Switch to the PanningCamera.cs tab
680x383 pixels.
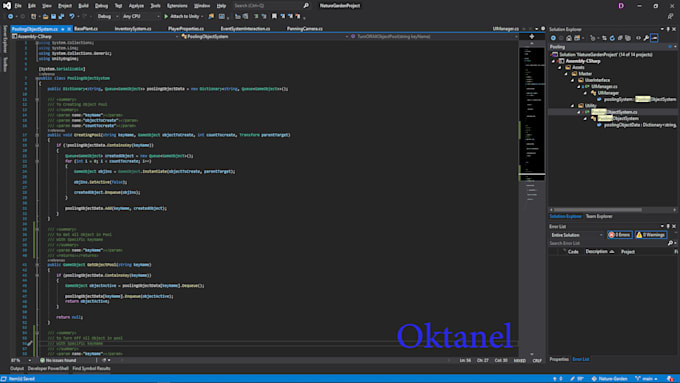(x=304, y=29)
